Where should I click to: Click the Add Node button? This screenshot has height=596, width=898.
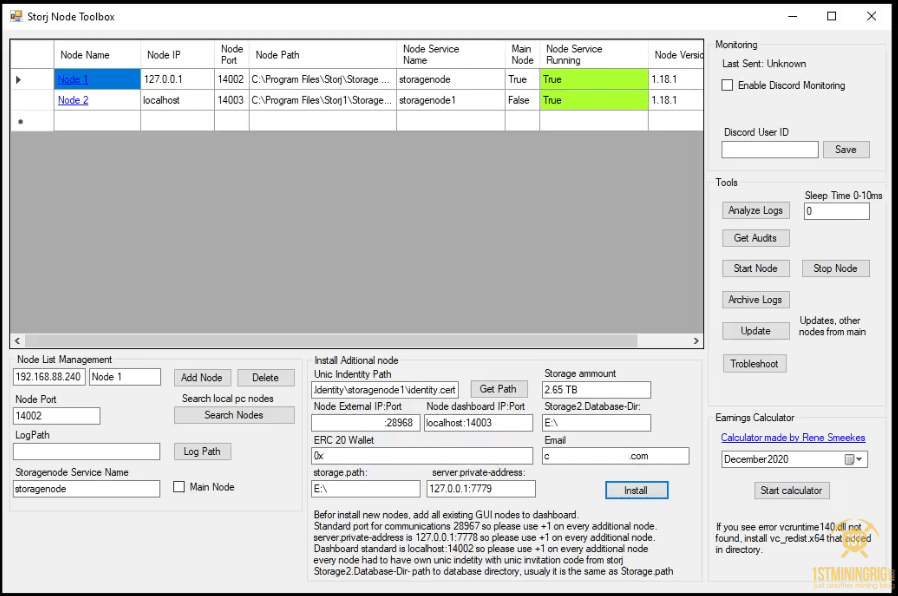pos(202,378)
